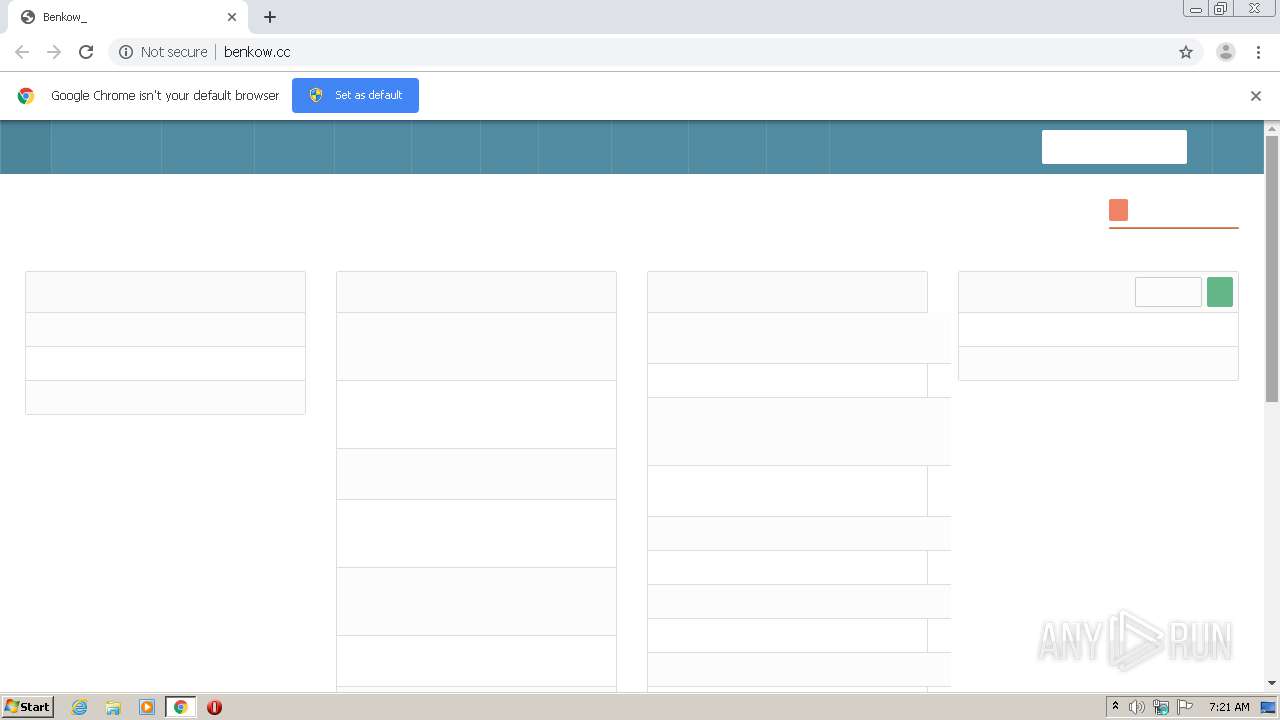Open the Chrome profile avatar
Image resolution: width=1280 pixels, height=720 pixels.
point(1226,52)
